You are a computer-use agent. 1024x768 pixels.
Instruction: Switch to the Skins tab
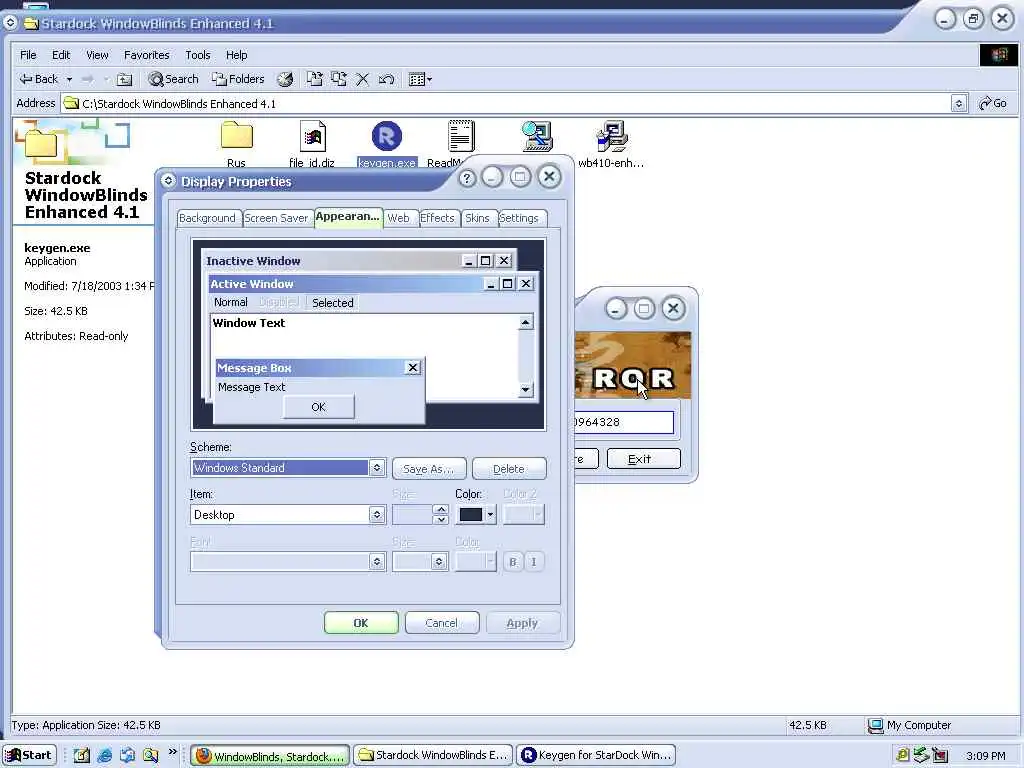pyautogui.click(x=477, y=218)
